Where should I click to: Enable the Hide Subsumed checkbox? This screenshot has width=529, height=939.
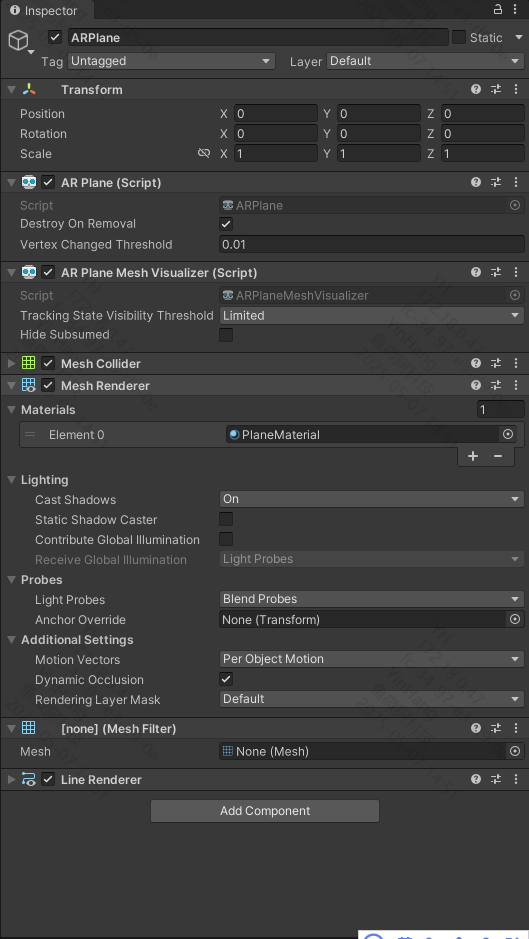pyautogui.click(x=226, y=335)
